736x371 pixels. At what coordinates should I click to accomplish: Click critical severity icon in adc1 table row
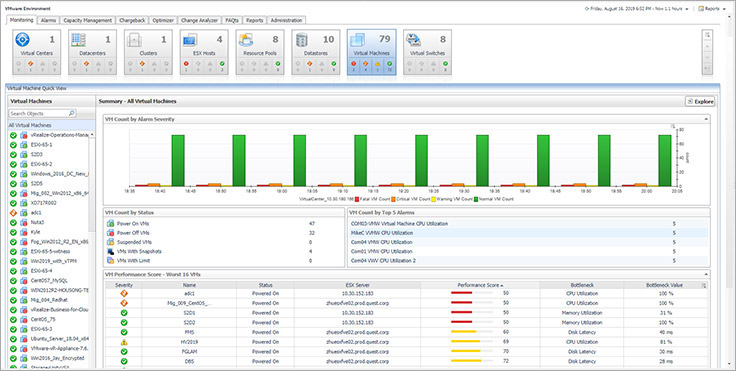(x=124, y=294)
